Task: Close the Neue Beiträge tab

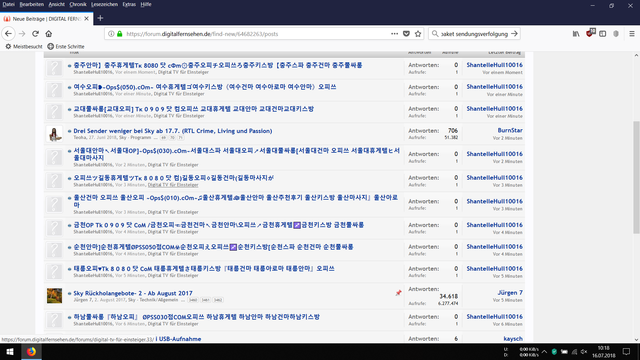Action: click(87, 19)
